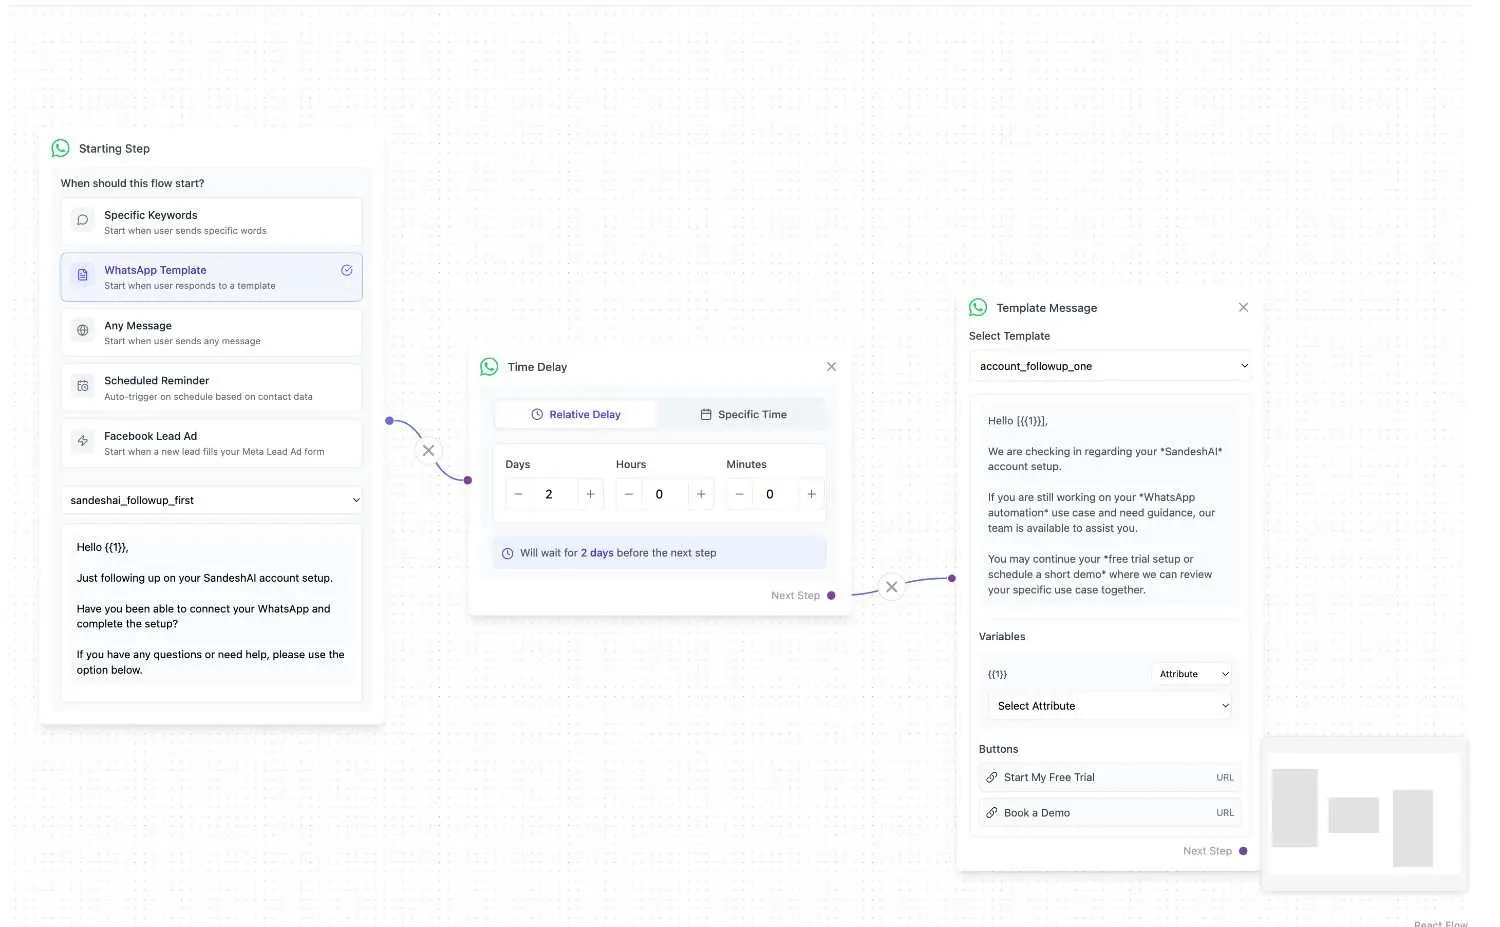Click the Starting Step template message preview

[x=211, y=612]
